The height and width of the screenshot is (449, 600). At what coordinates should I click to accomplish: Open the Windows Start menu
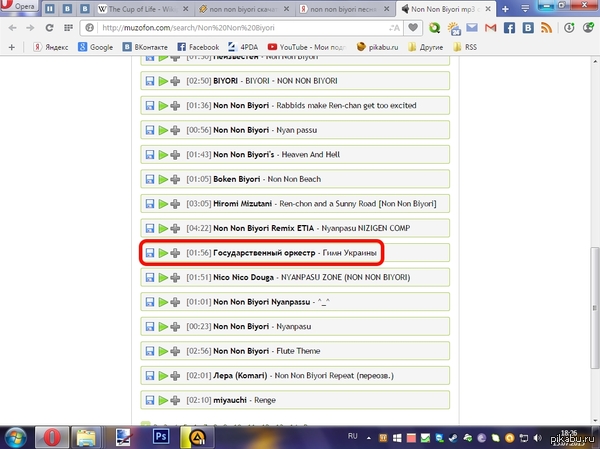point(17,437)
